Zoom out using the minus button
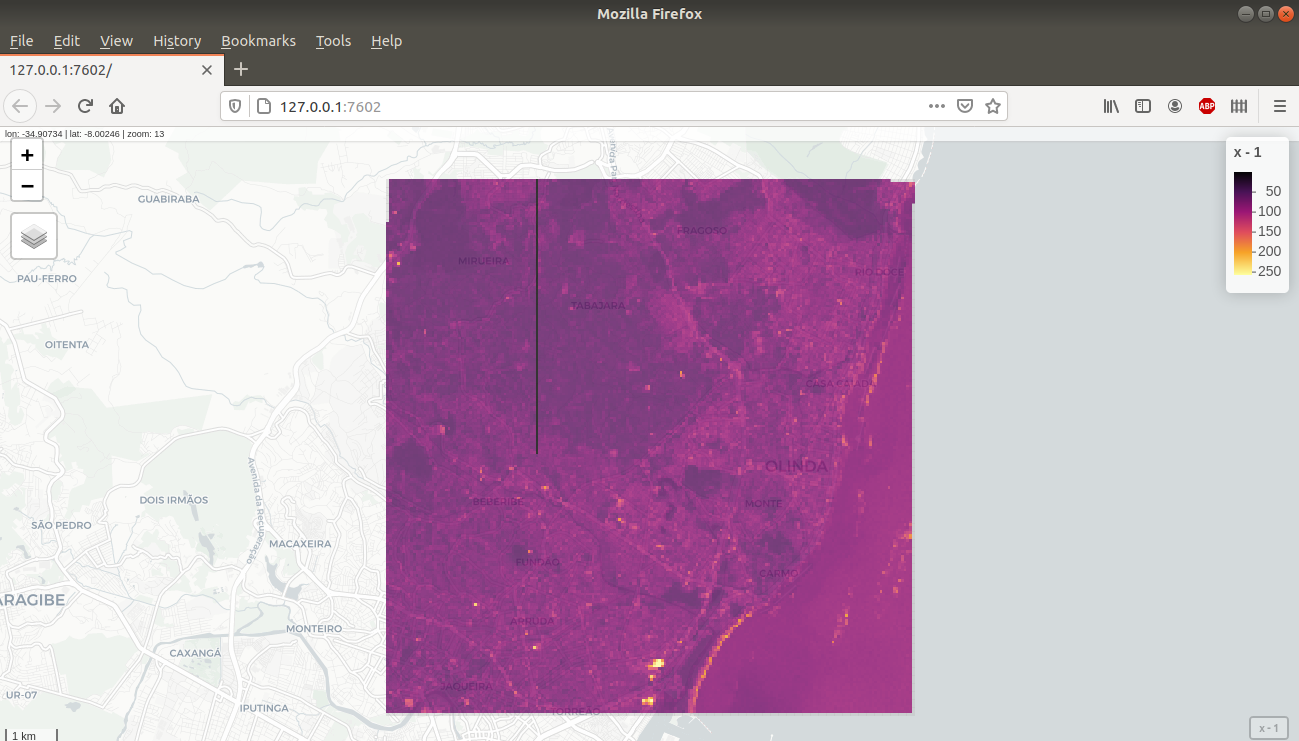 tap(26, 186)
